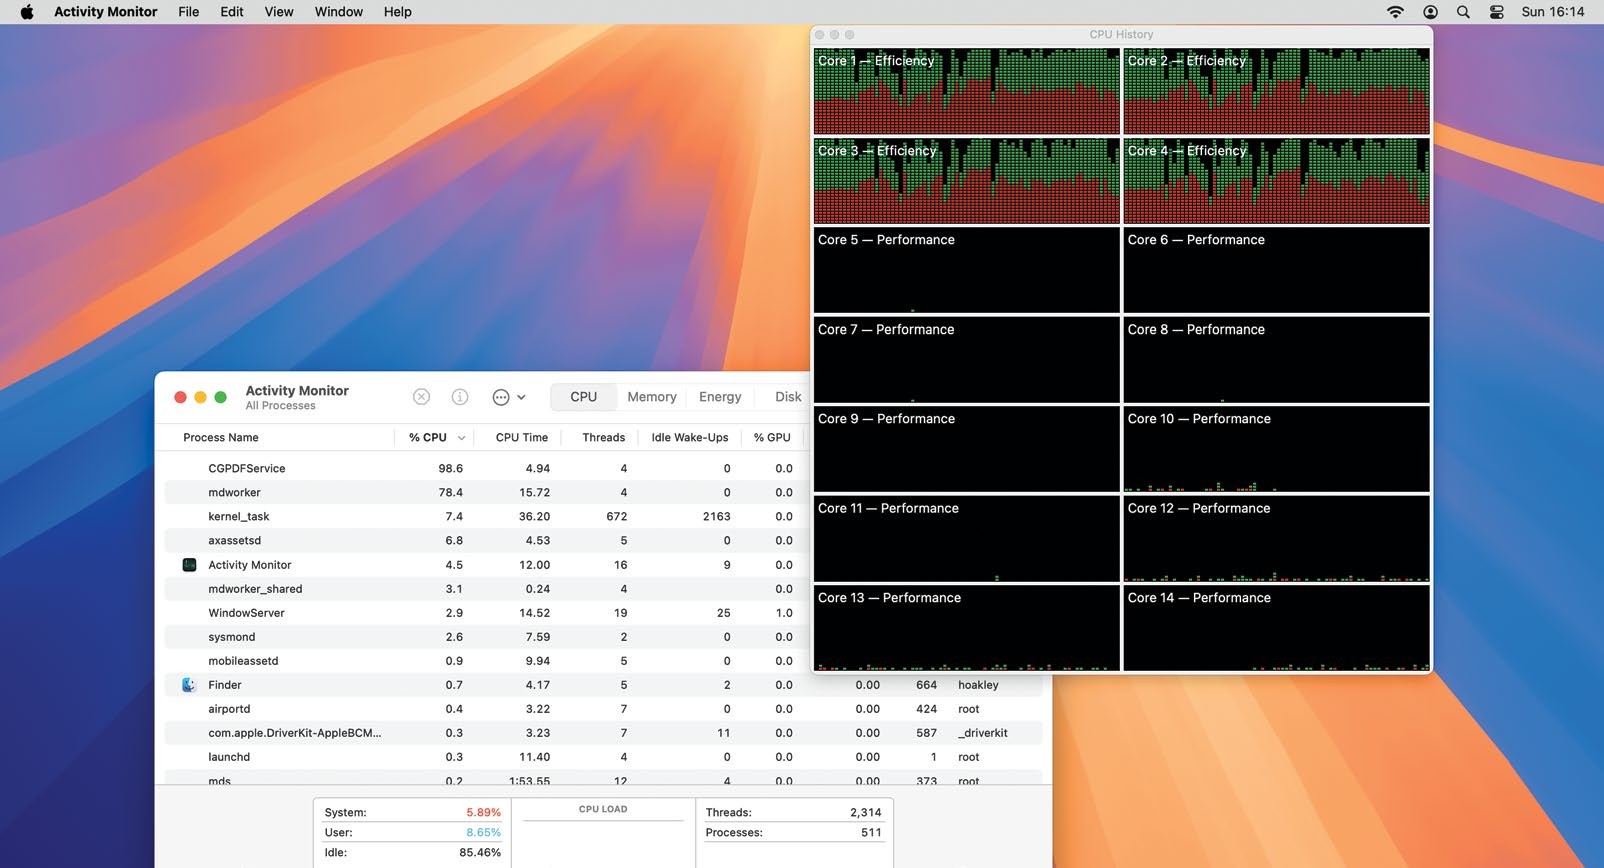The height and width of the screenshot is (868, 1604).
Task: Click the Activity Monitor process icon
Action: [189, 565]
